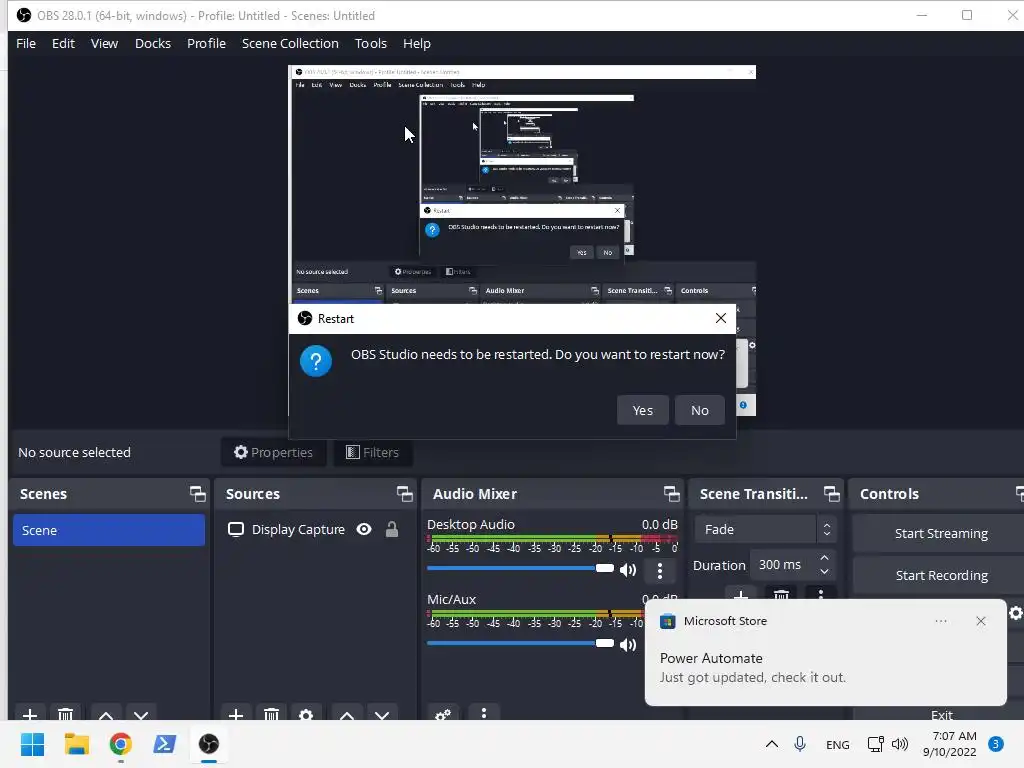Close the Restart dialog with X

[x=720, y=318]
